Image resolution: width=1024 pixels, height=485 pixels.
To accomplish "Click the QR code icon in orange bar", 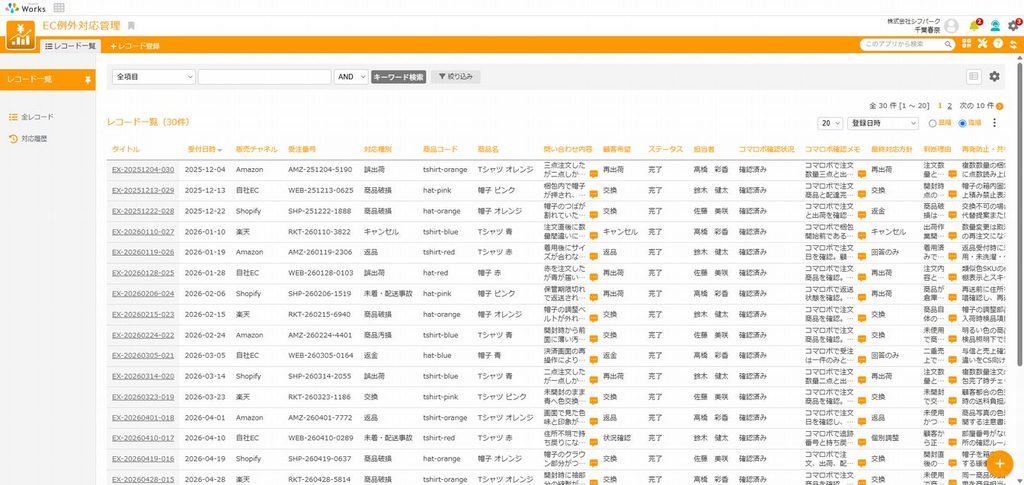I will click(x=967, y=44).
